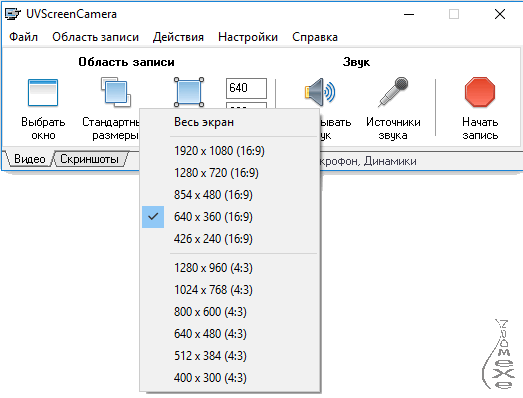Select 1024 x 768 (4:3) size
Viewport: 523px width, 398px height.
230,290
